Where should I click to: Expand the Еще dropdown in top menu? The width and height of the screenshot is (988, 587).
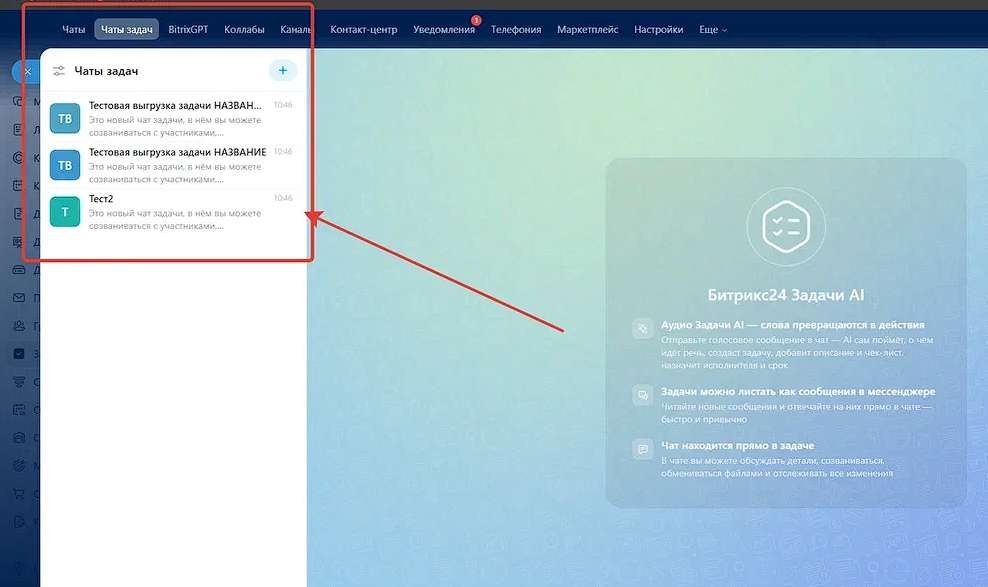713,30
